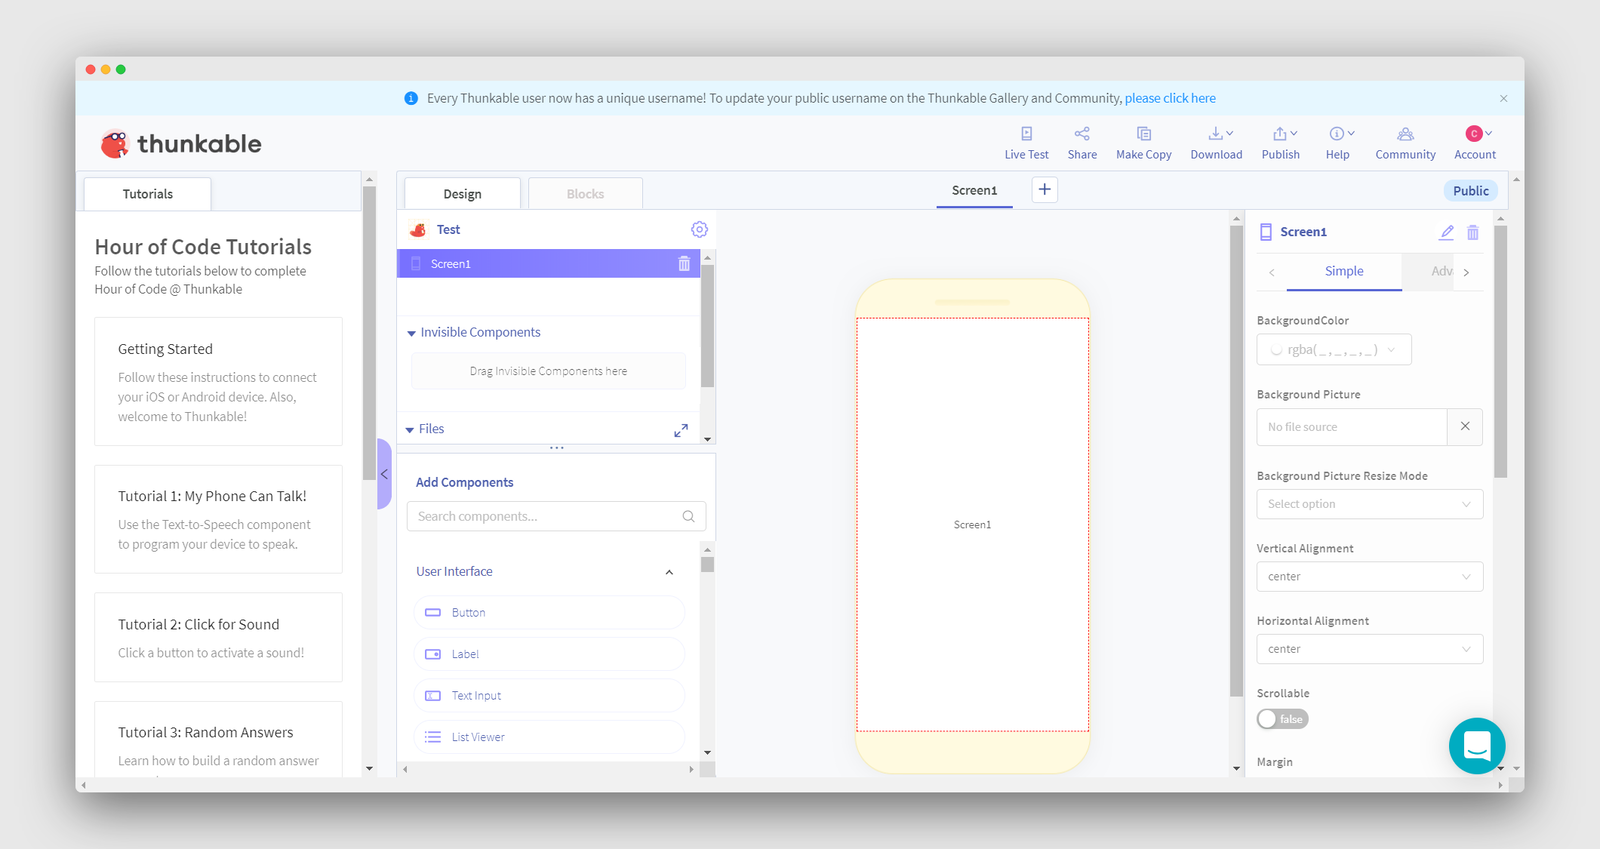Screen dimensions: 1600x849
Task: Open the Vertical Alignment dropdown
Action: click(1369, 577)
